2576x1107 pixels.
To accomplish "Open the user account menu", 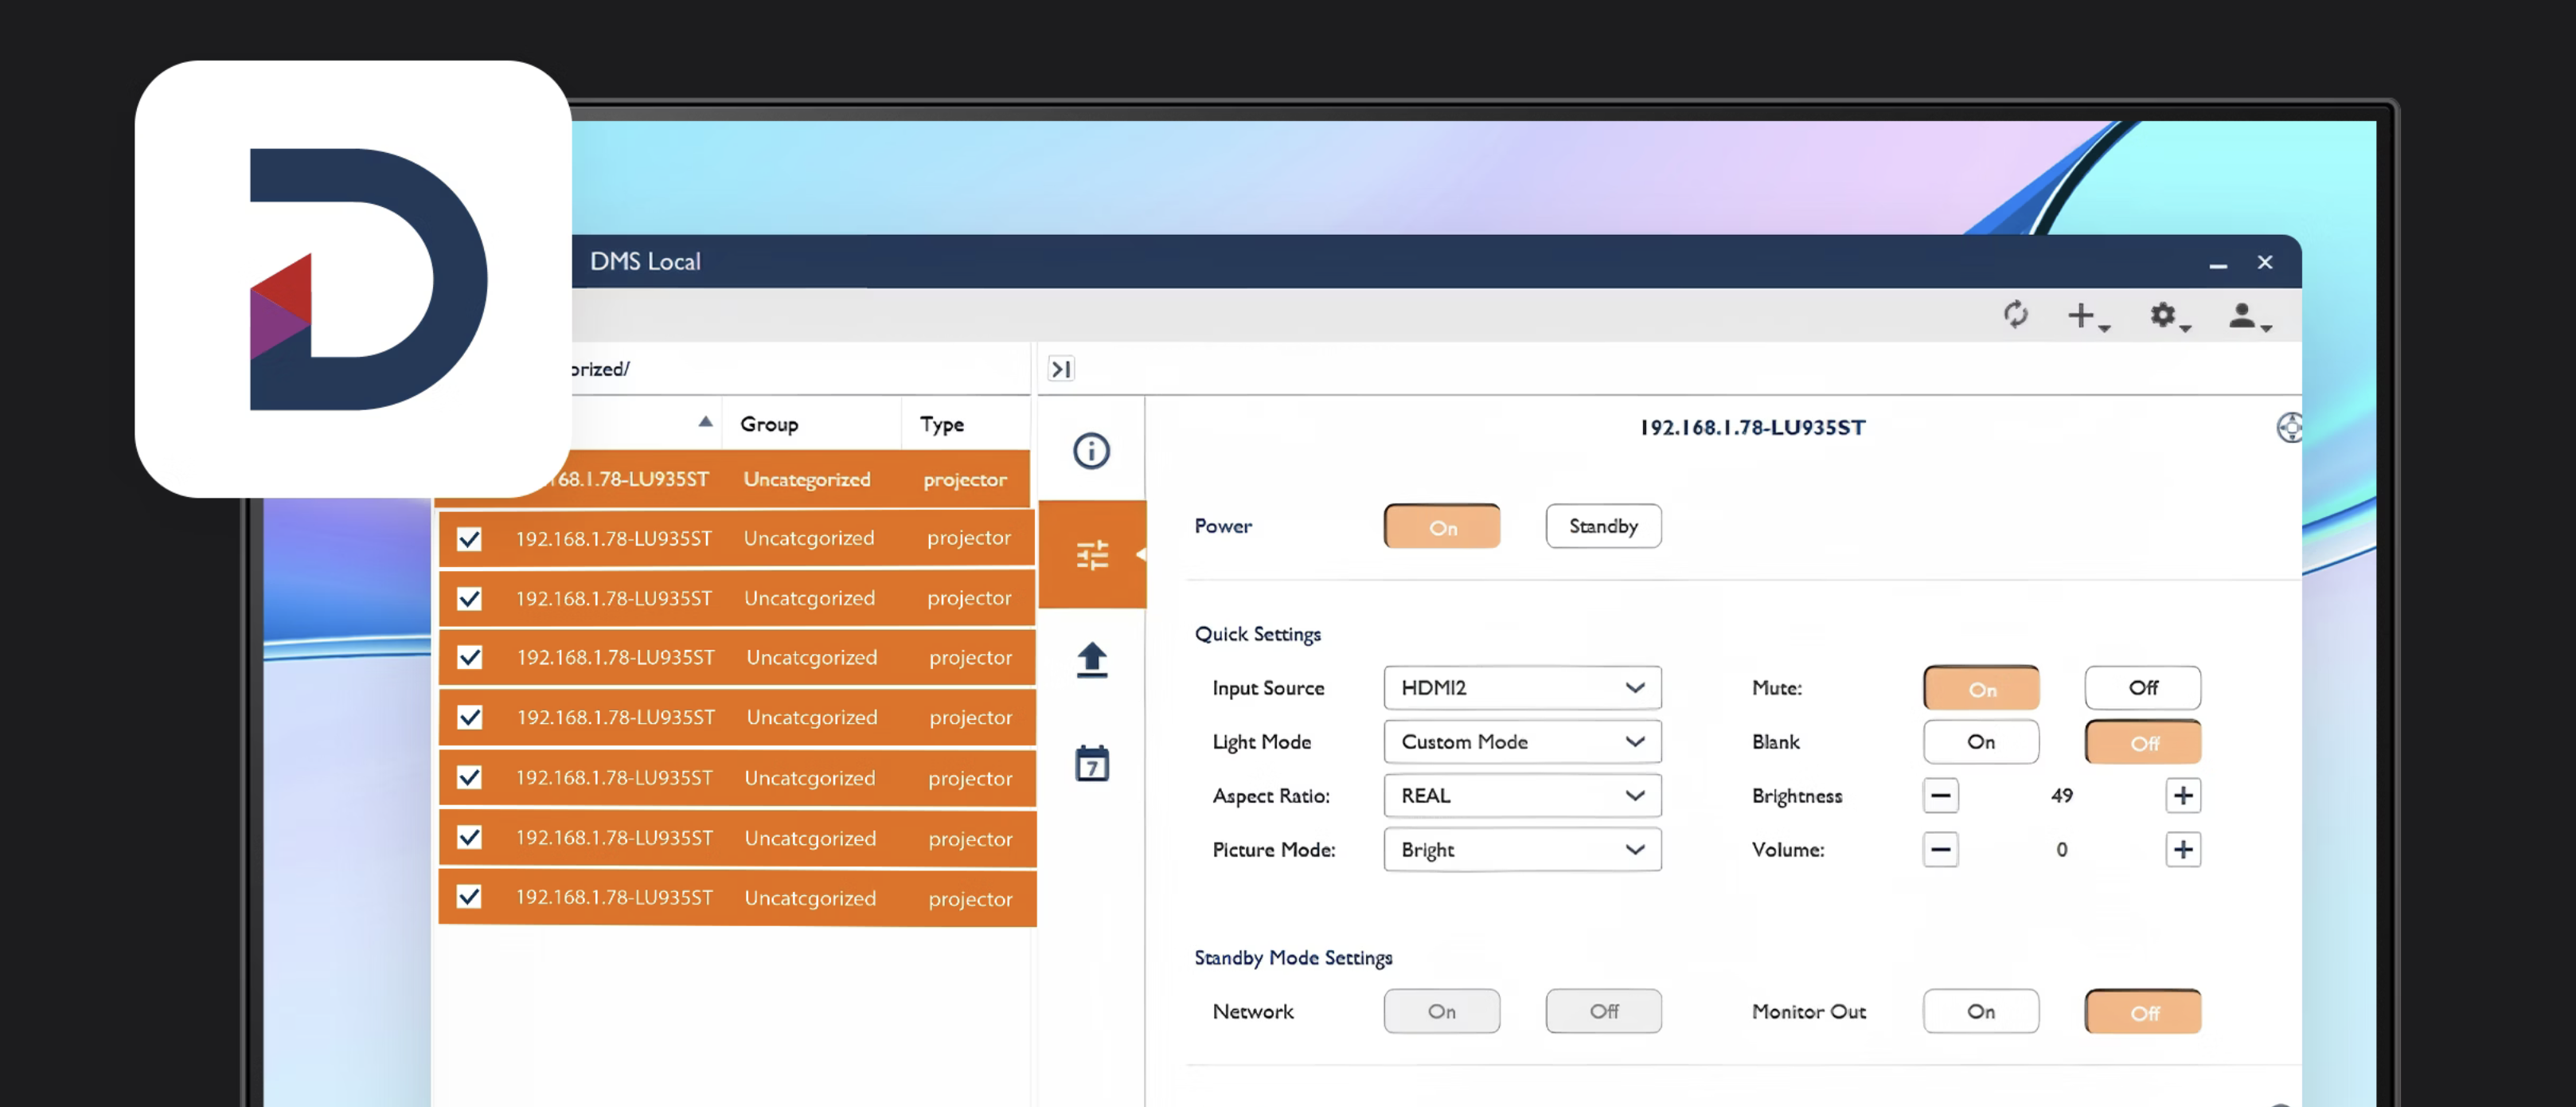I will click(x=2246, y=316).
